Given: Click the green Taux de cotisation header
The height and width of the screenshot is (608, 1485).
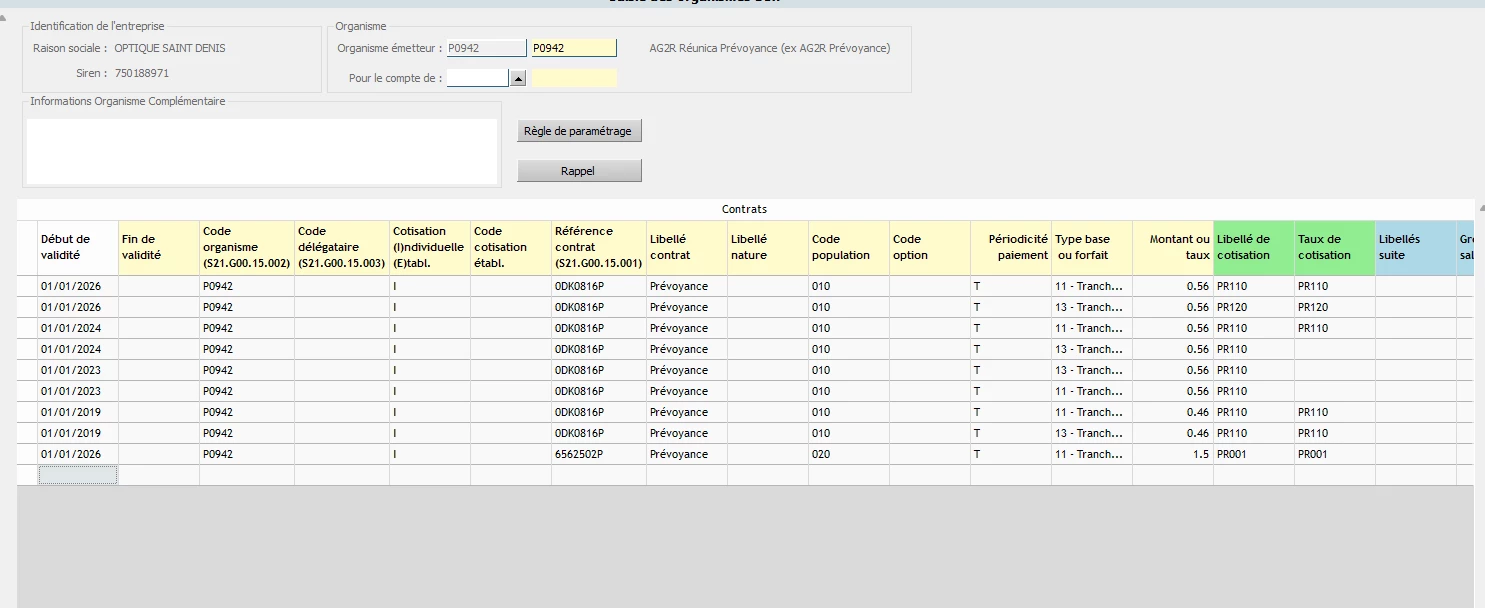Looking at the screenshot, I should tap(1334, 247).
